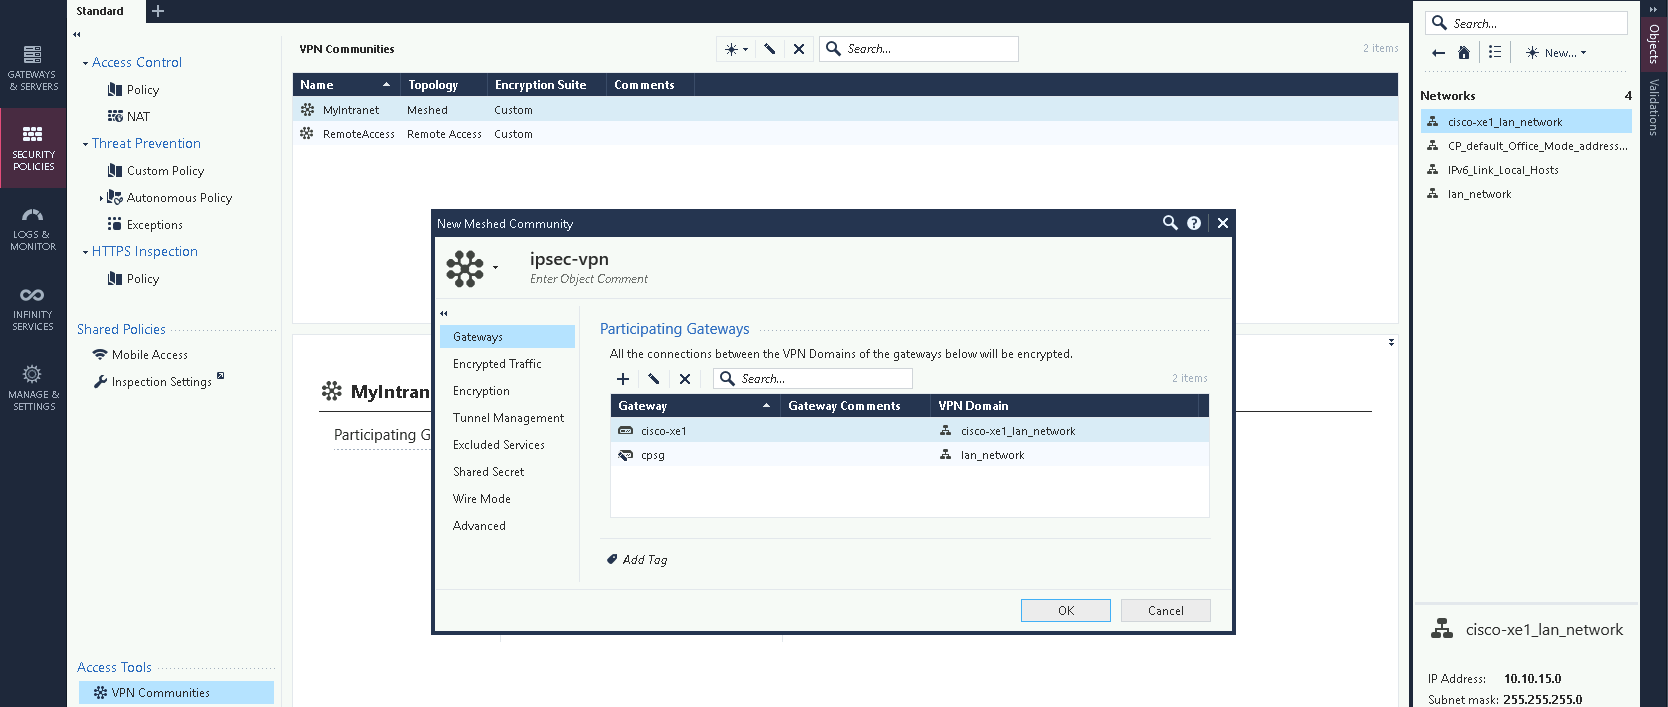
Task: Confirm the dialog with OK
Action: [1065, 611]
